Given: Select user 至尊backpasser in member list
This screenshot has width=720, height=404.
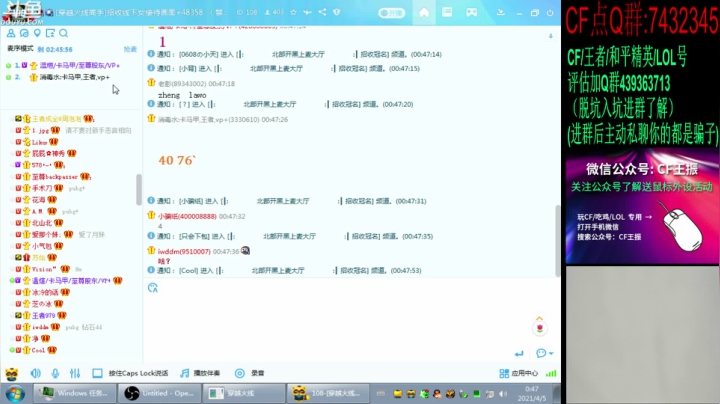Looking at the screenshot, I should click(55, 176).
